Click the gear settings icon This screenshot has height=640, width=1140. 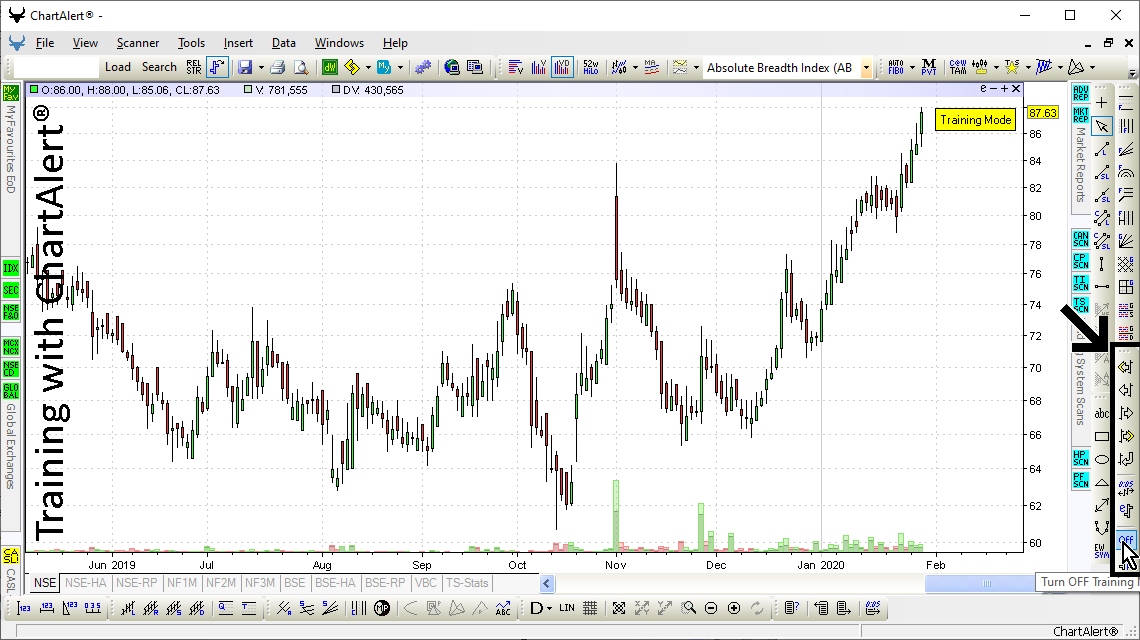(x=422, y=68)
